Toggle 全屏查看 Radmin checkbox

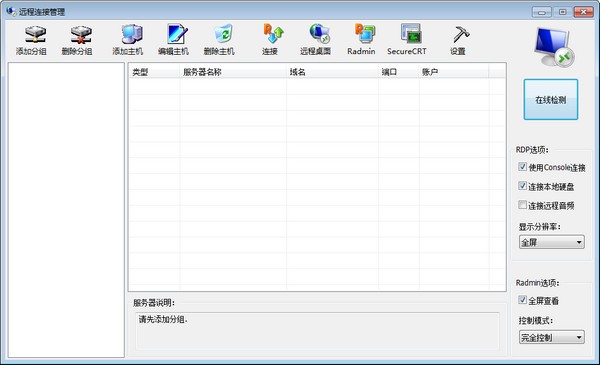[523, 300]
